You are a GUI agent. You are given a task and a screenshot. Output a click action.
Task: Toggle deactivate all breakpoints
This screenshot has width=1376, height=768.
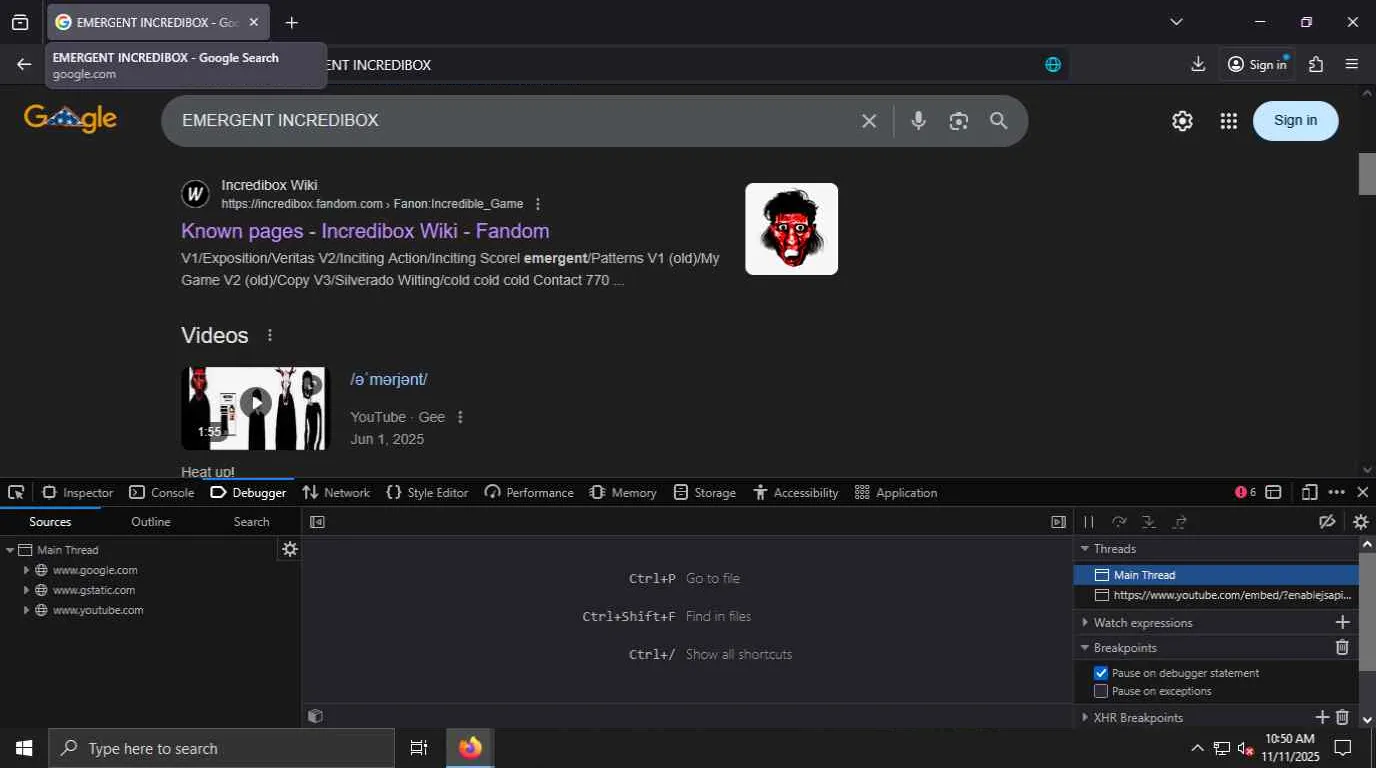coord(1327,522)
